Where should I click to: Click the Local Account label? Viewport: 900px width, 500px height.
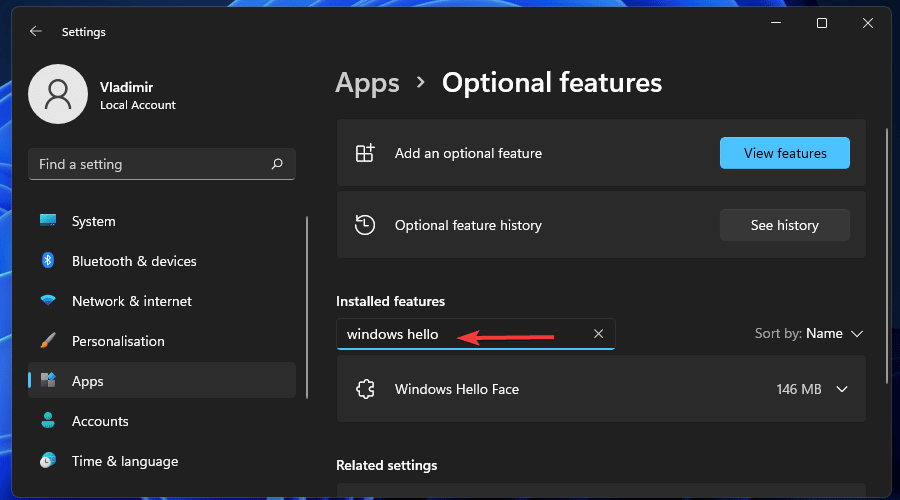click(138, 105)
